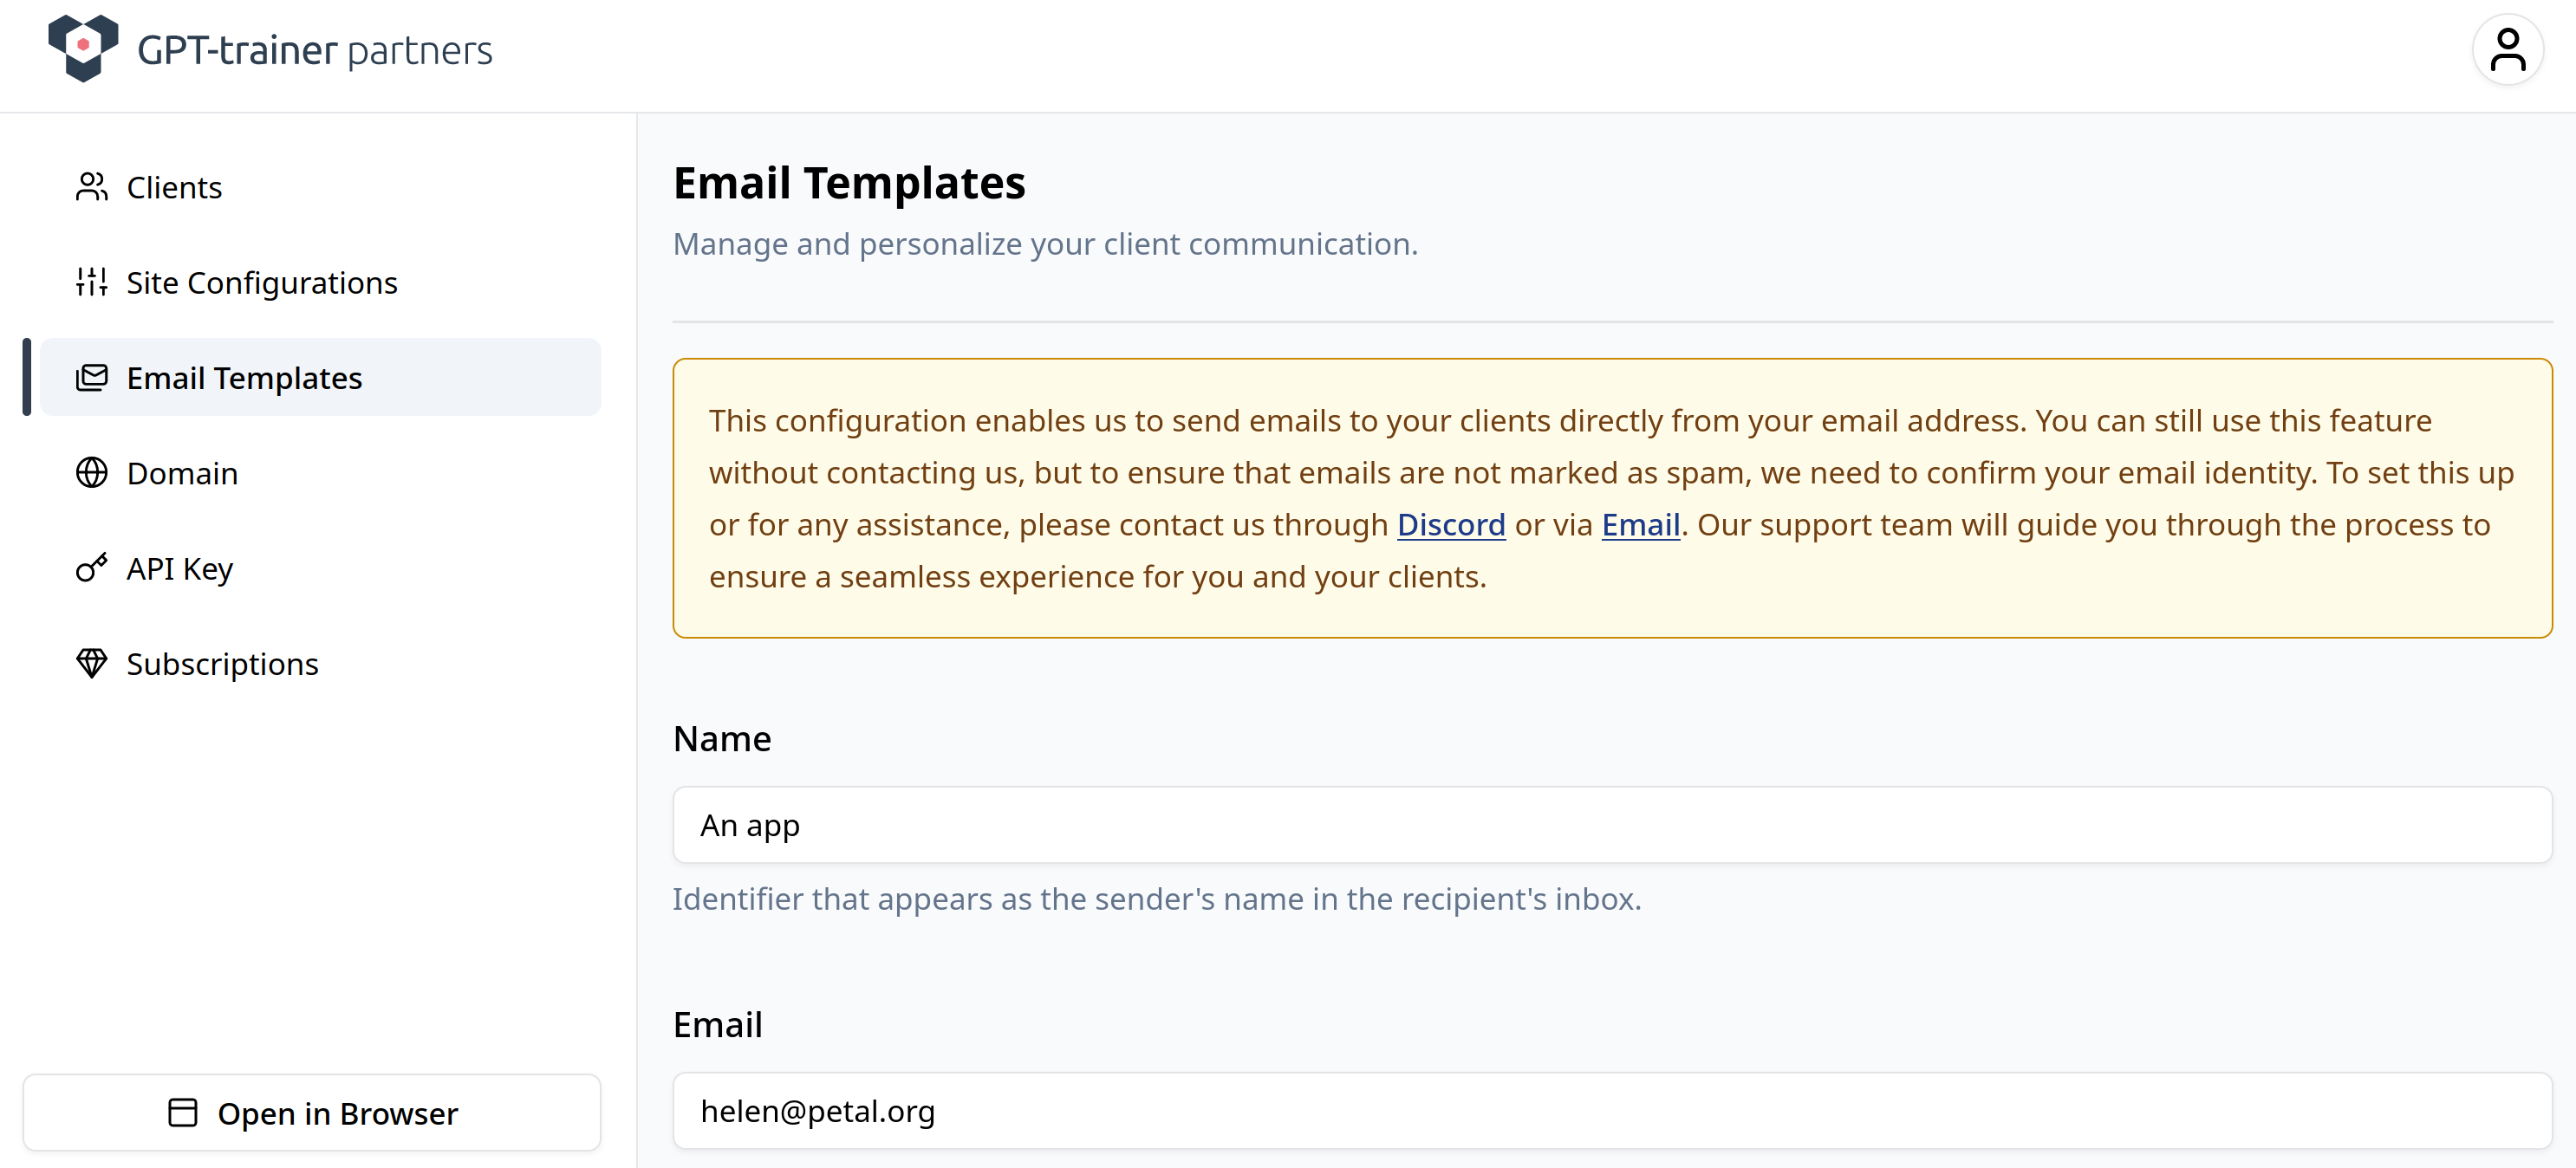Focus the Name input field

point(1611,825)
